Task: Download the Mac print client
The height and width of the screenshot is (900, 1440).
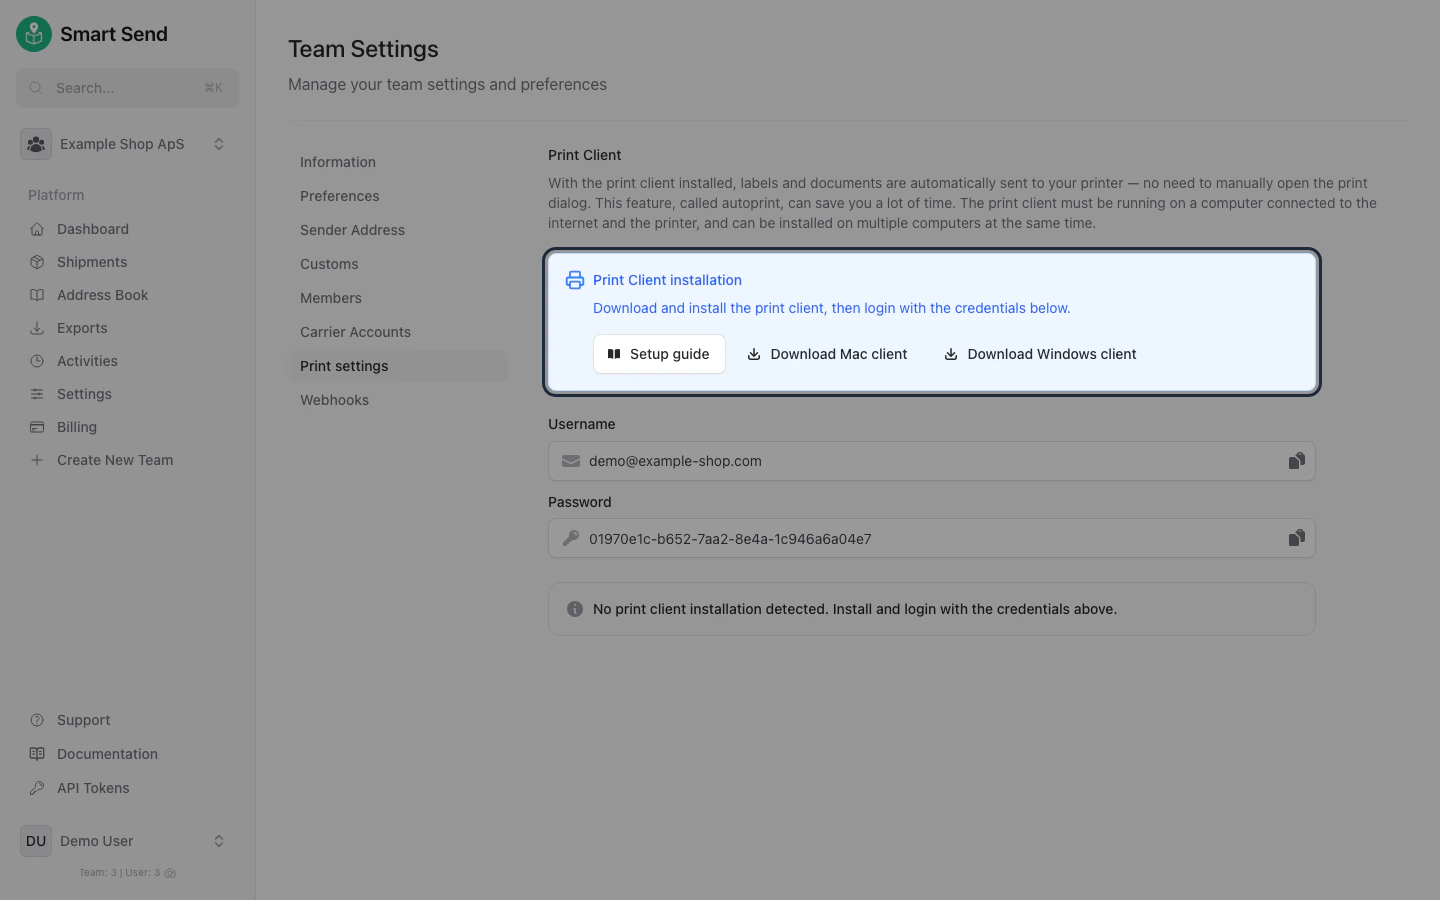Action: 826,353
